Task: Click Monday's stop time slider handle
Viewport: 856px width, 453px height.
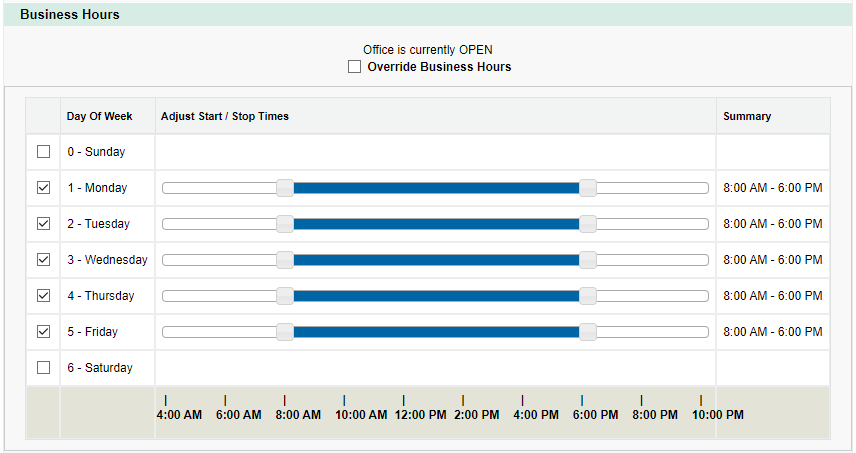Action: (588, 188)
